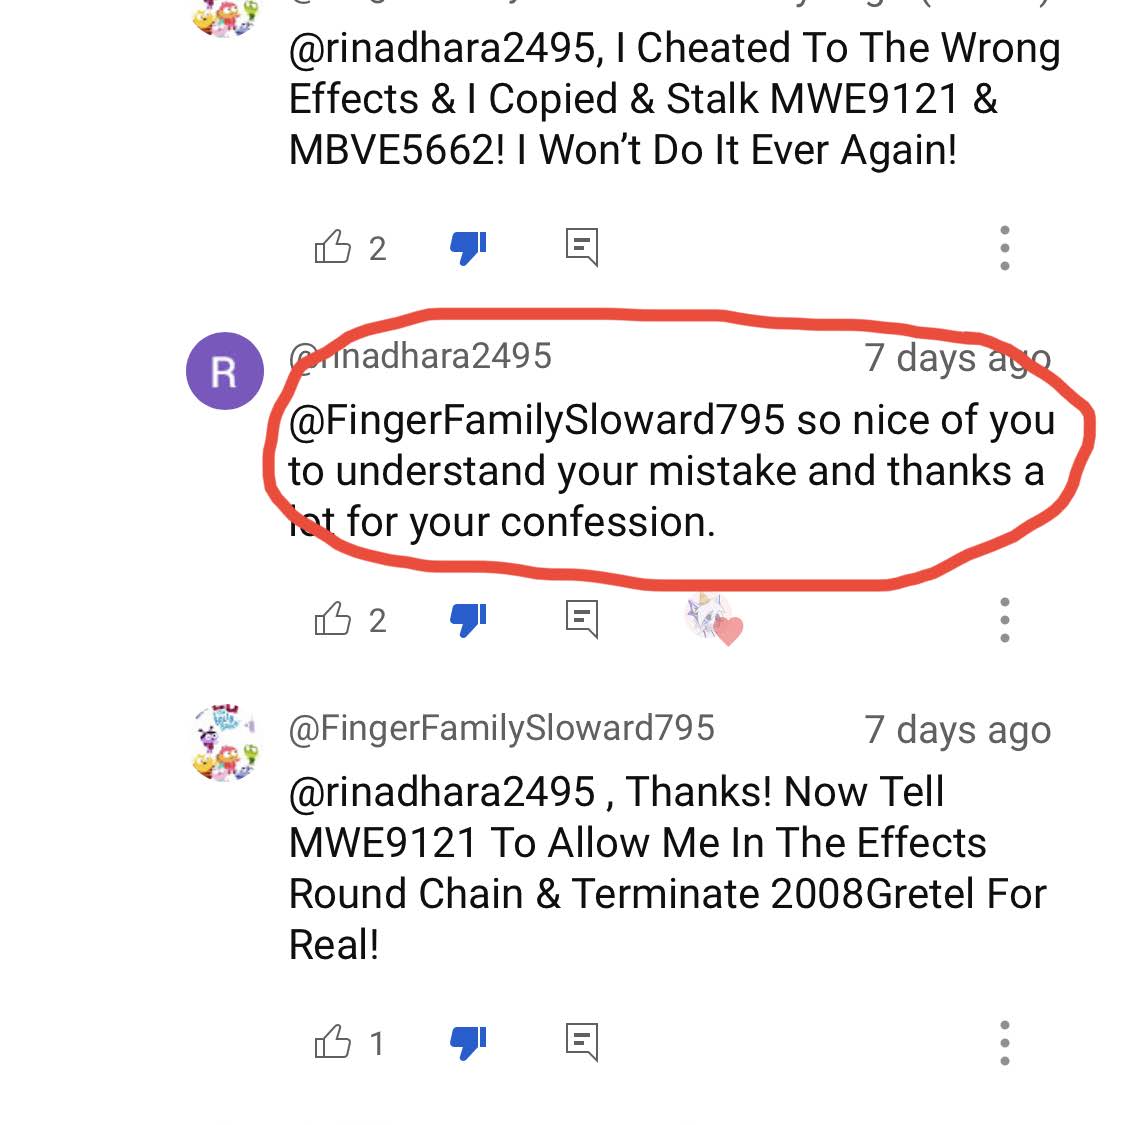Open options menu for the top comment
Screen dimensions: 1125x1125
click(1004, 248)
